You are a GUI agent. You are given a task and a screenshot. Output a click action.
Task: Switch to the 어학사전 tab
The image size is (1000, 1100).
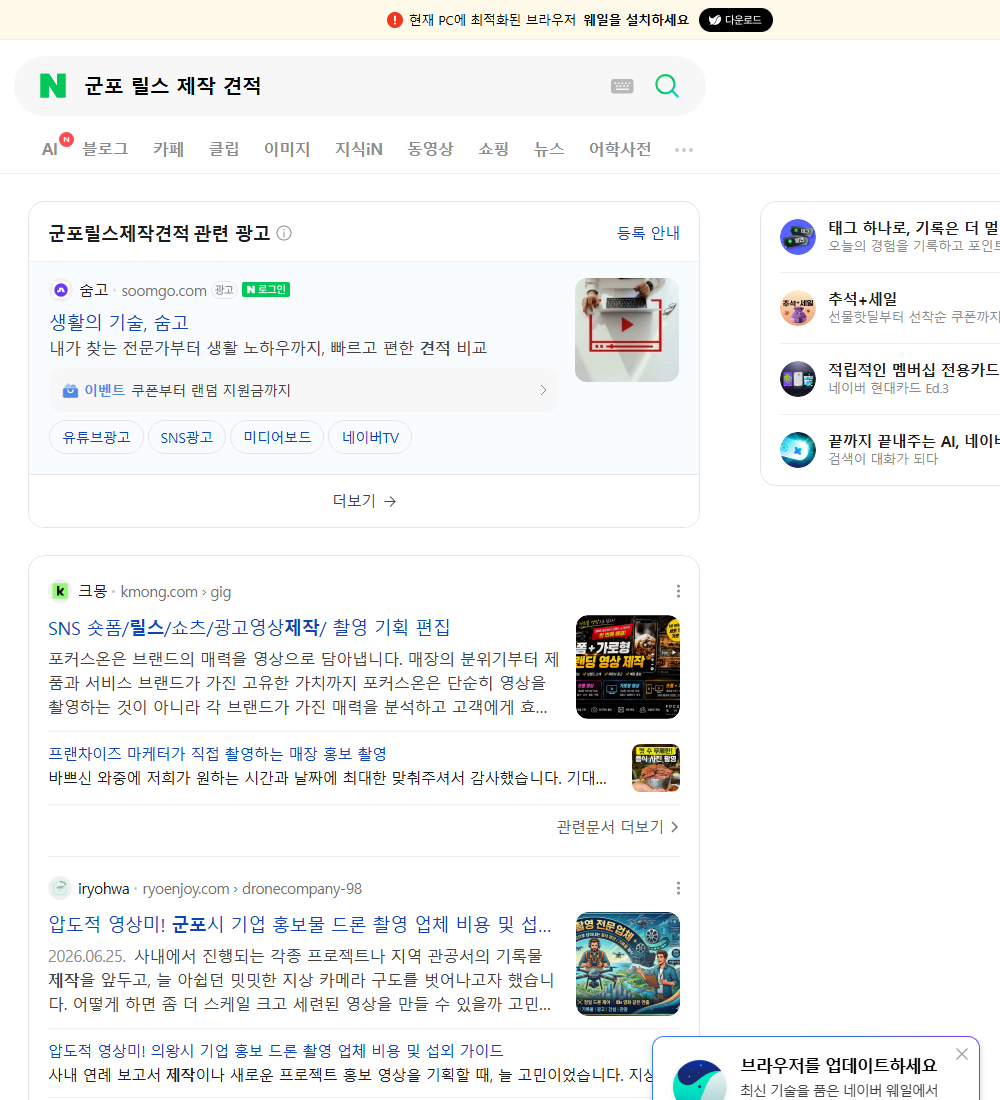(x=620, y=149)
